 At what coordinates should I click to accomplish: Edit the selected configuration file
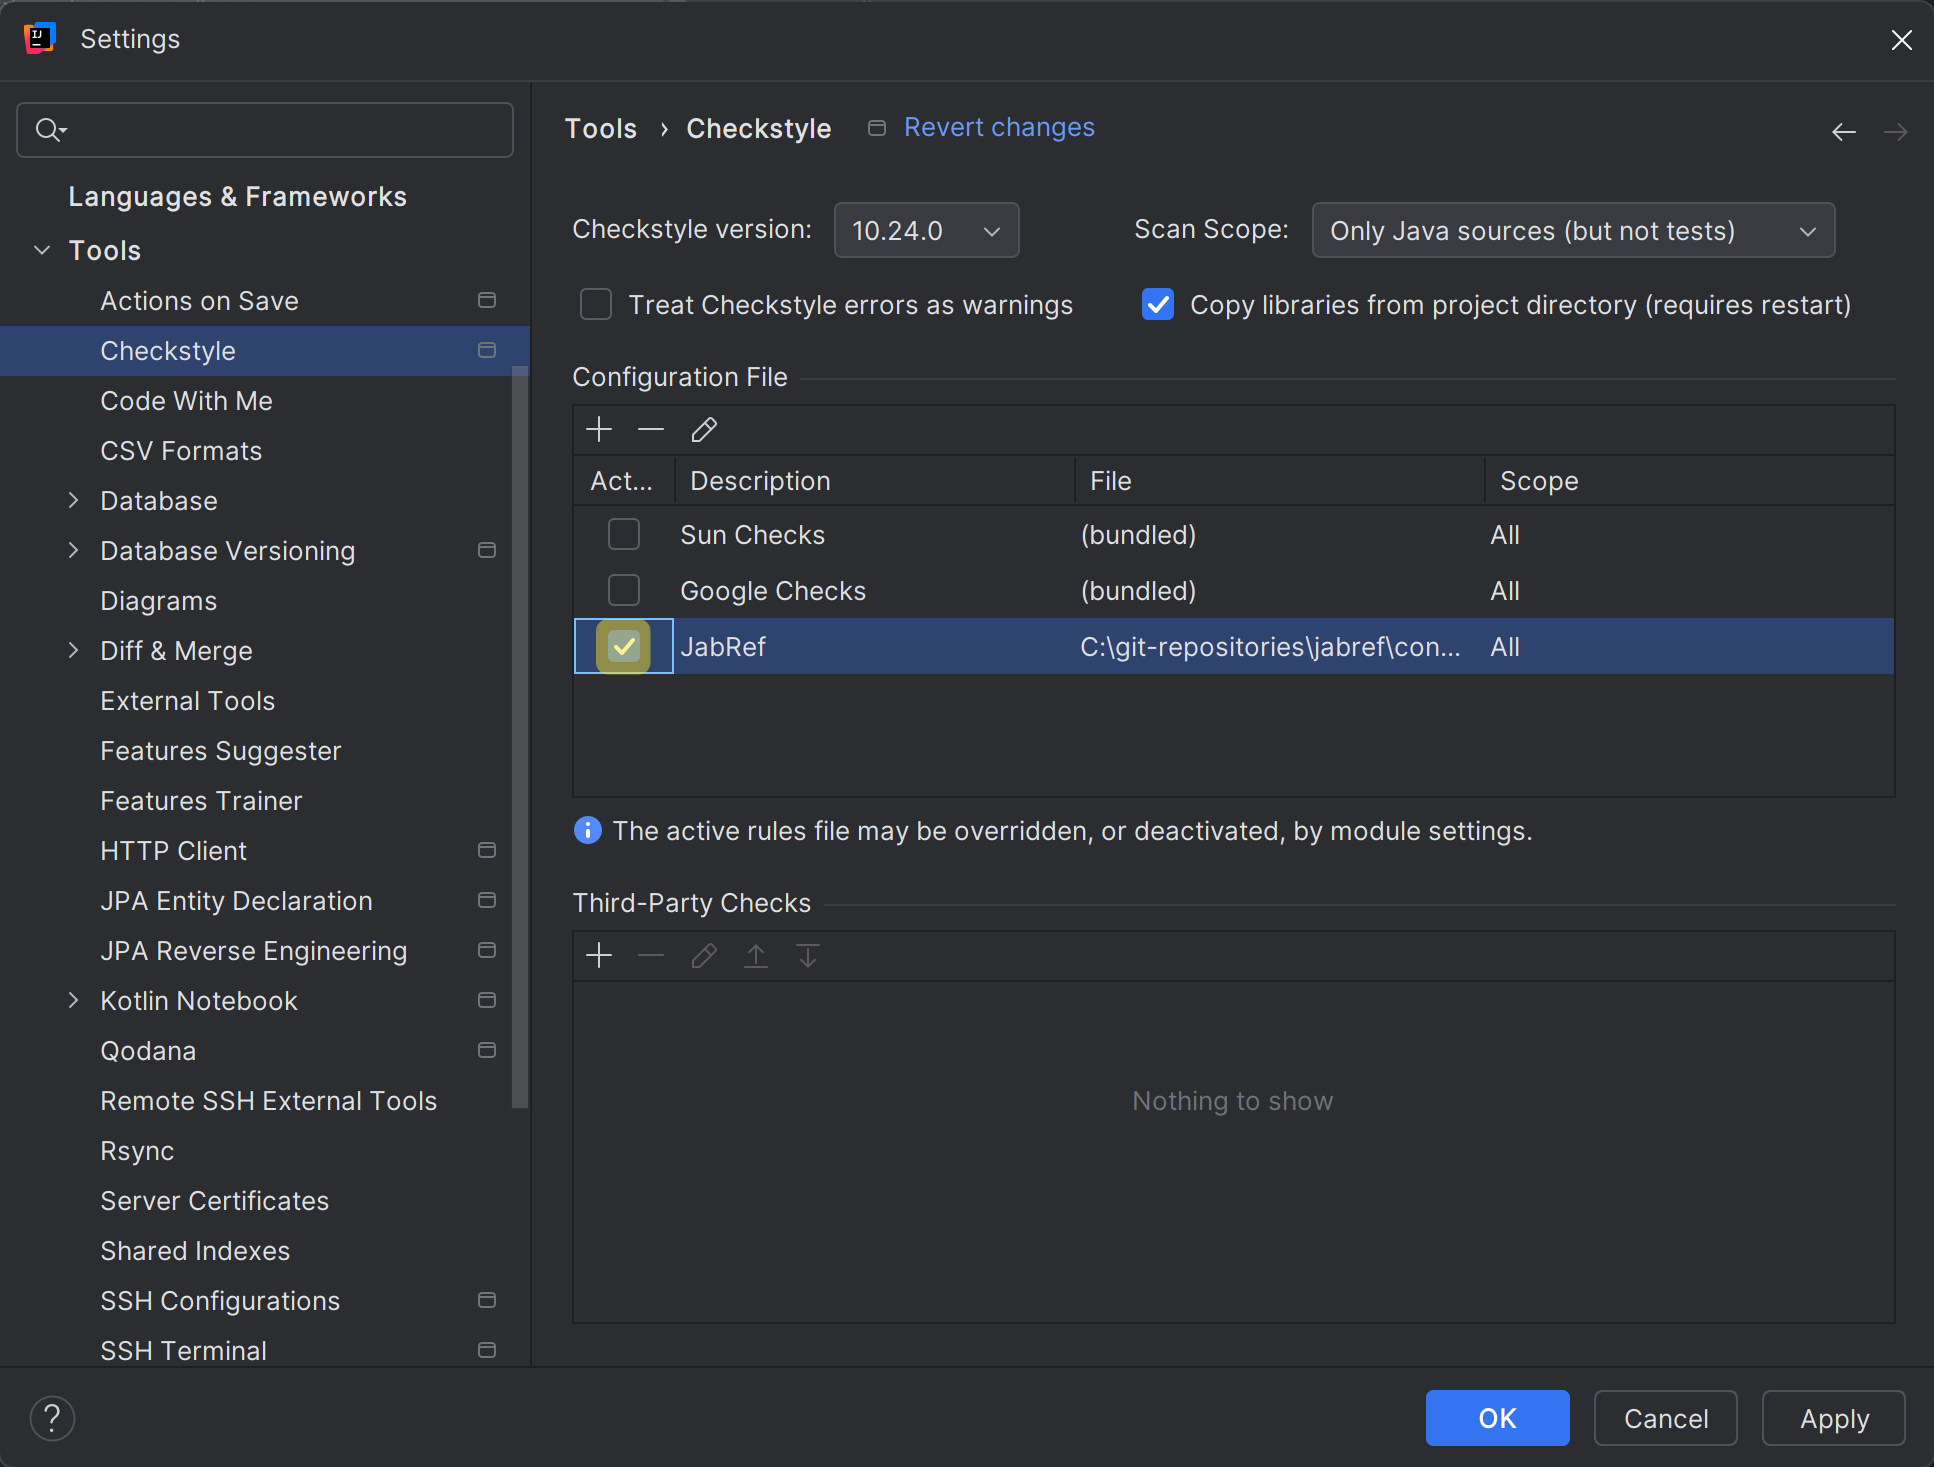click(x=704, y=430)
